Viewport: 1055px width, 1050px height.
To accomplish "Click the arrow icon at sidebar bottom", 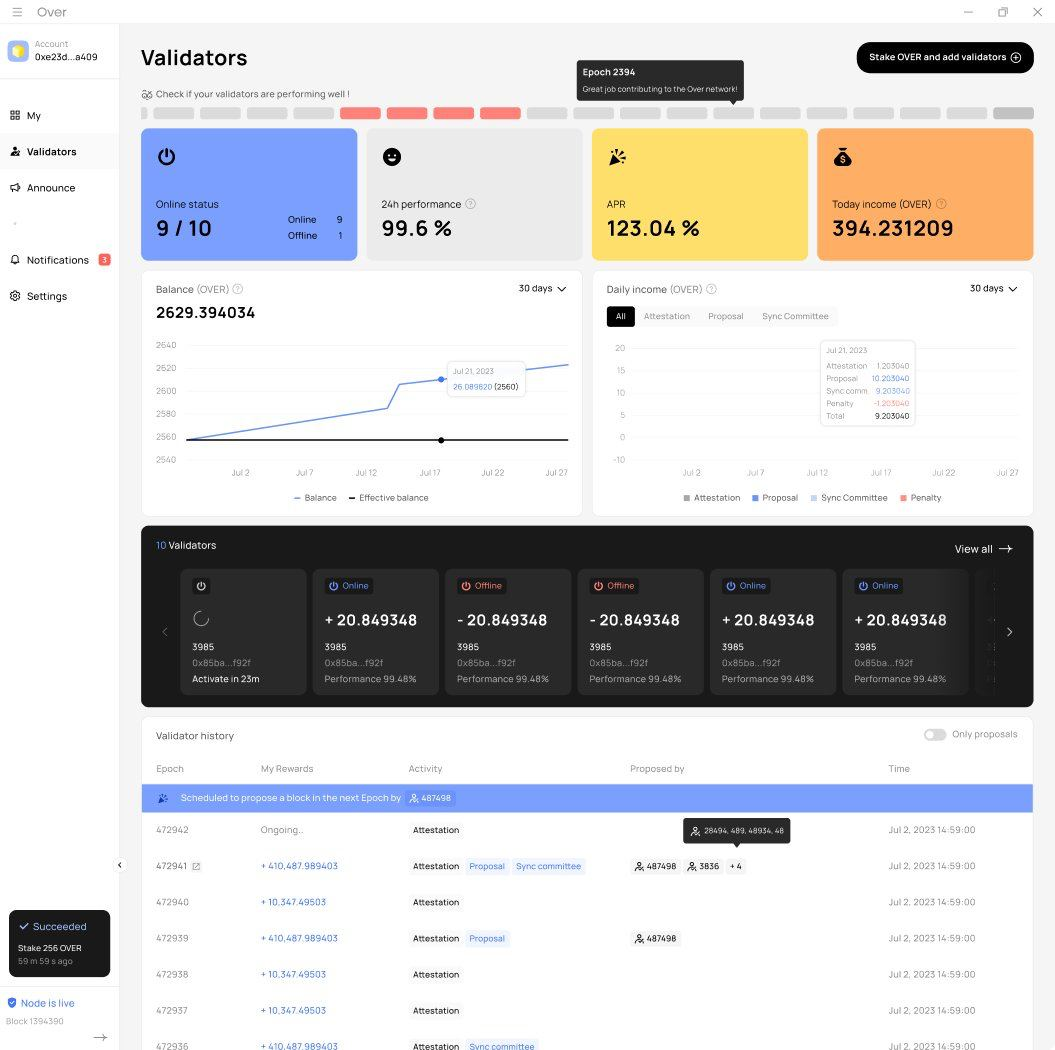I will 100,1038.
